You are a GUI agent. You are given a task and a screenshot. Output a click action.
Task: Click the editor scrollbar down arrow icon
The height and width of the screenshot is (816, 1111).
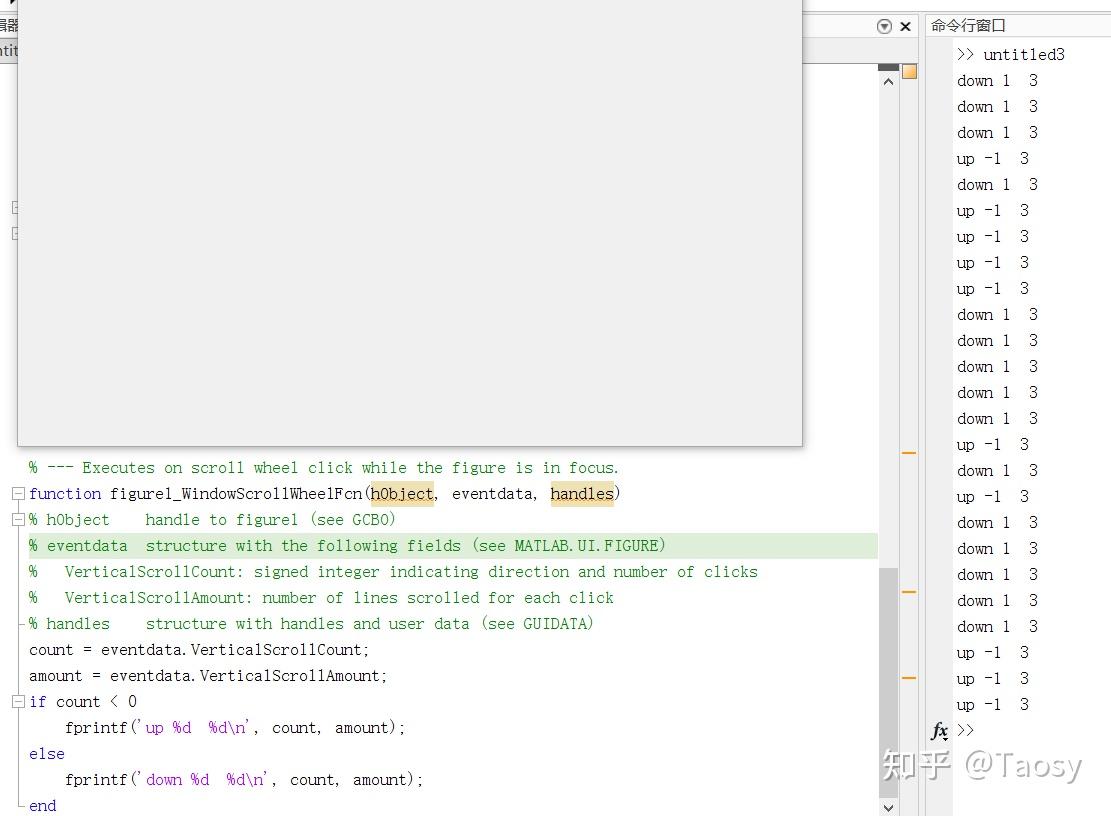click(888, 807)
